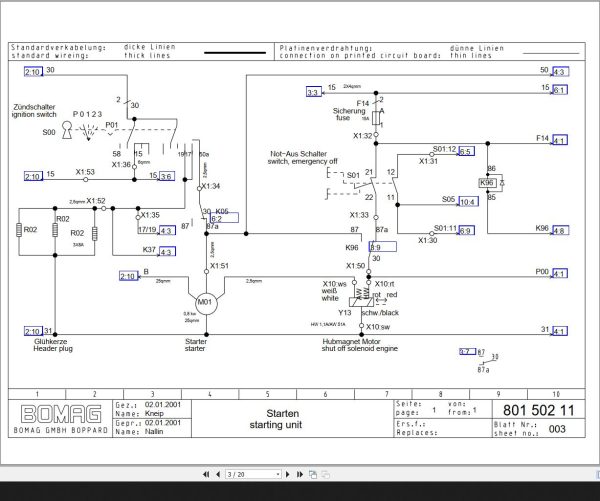Click the name 'Nallin'
This screenshot has height=501, width=600.
[154, 432]
